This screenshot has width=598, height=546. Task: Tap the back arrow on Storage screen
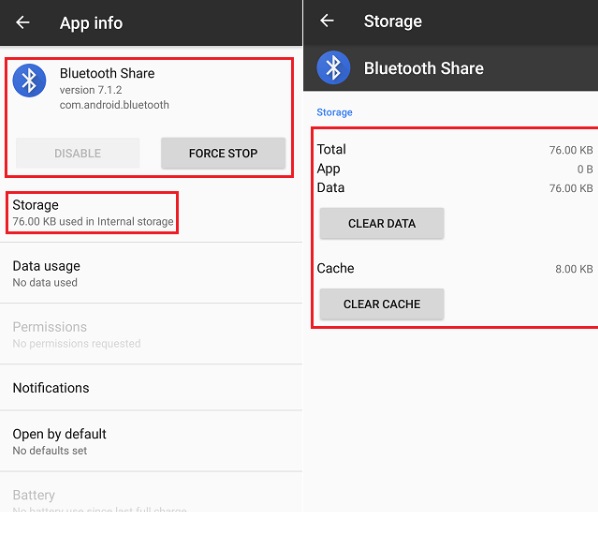[327, 21]
